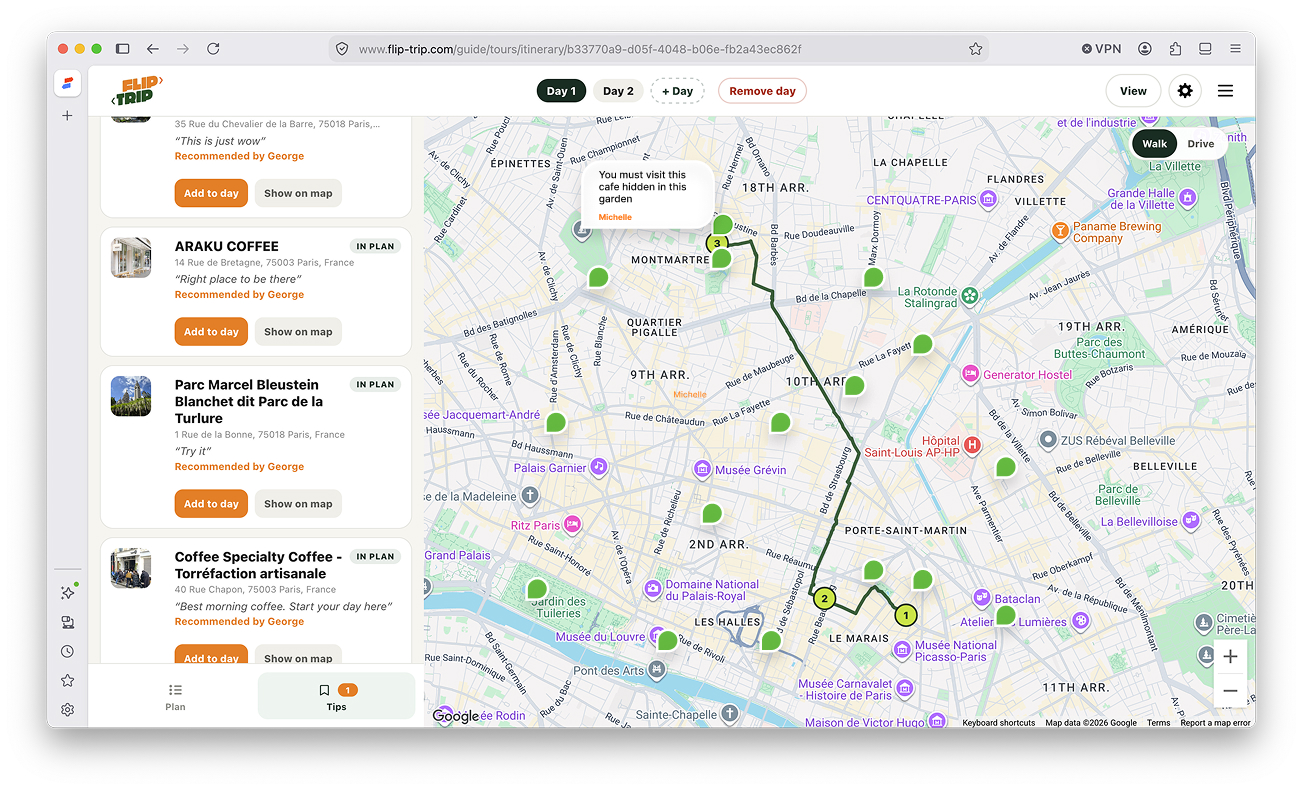This screenshot has width=1303, height=790.
Task: Open the Tips tab
Action: (336, 697)
